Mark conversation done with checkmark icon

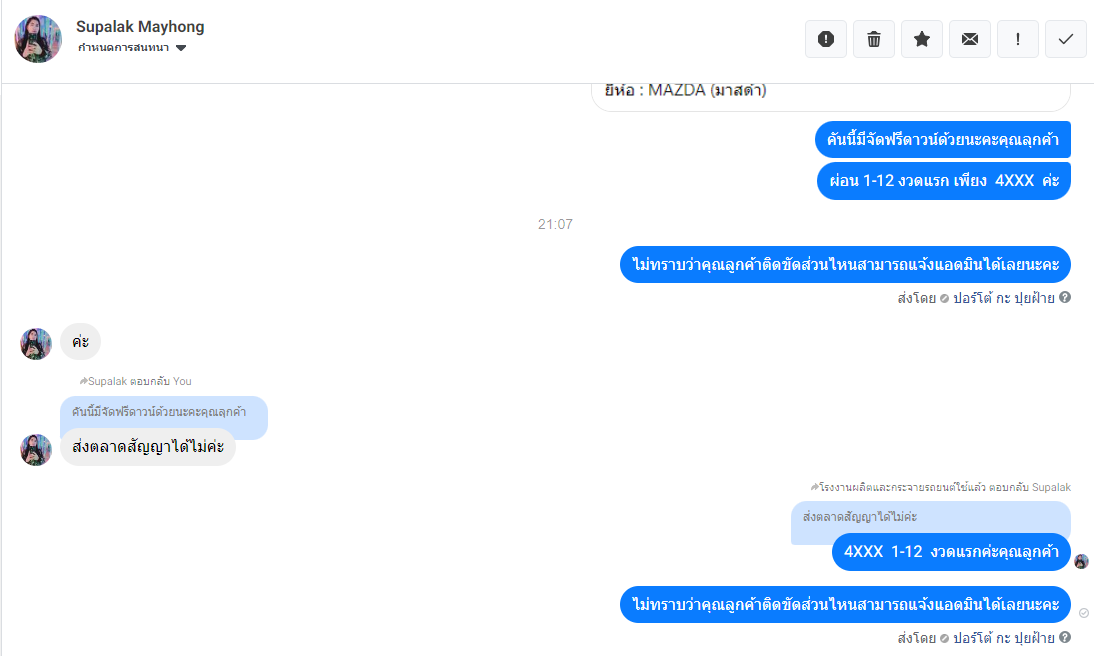point(1065,39)
